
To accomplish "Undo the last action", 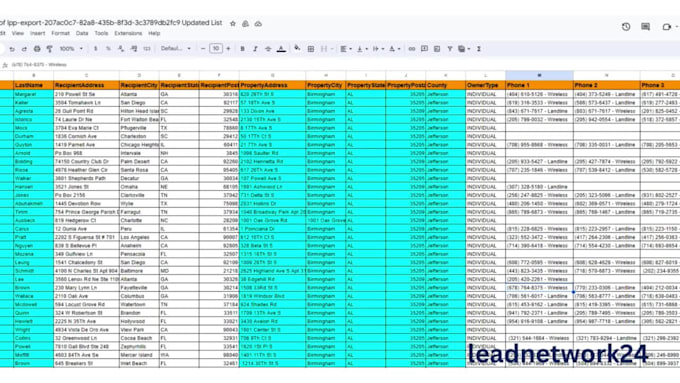I will click(12, 49).
